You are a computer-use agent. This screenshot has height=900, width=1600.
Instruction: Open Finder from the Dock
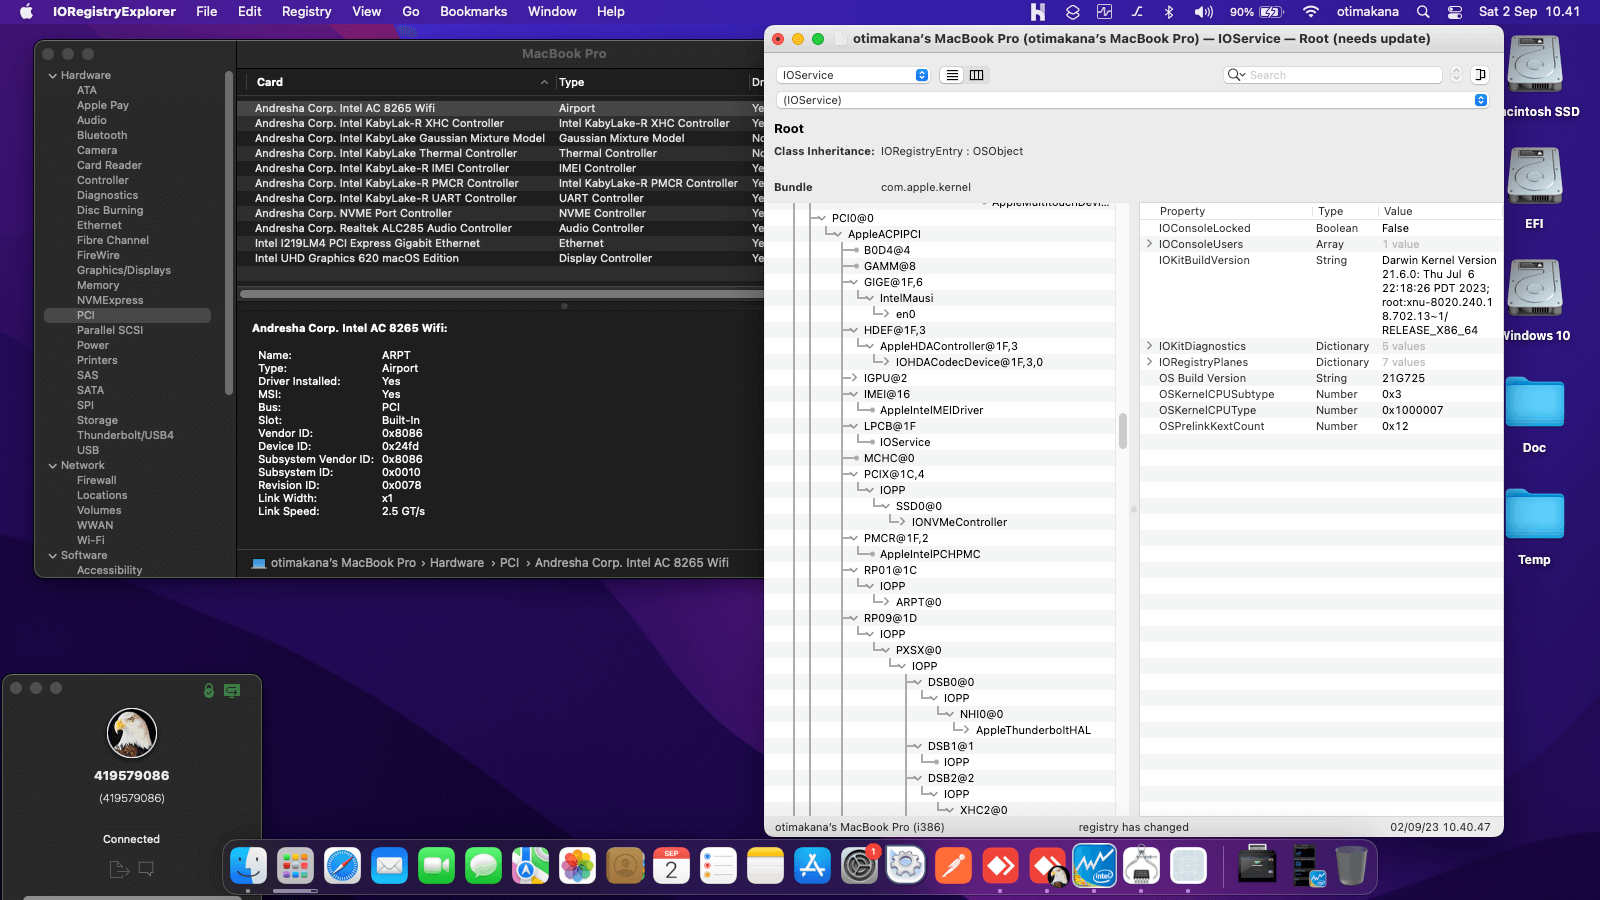click(248, 866)
